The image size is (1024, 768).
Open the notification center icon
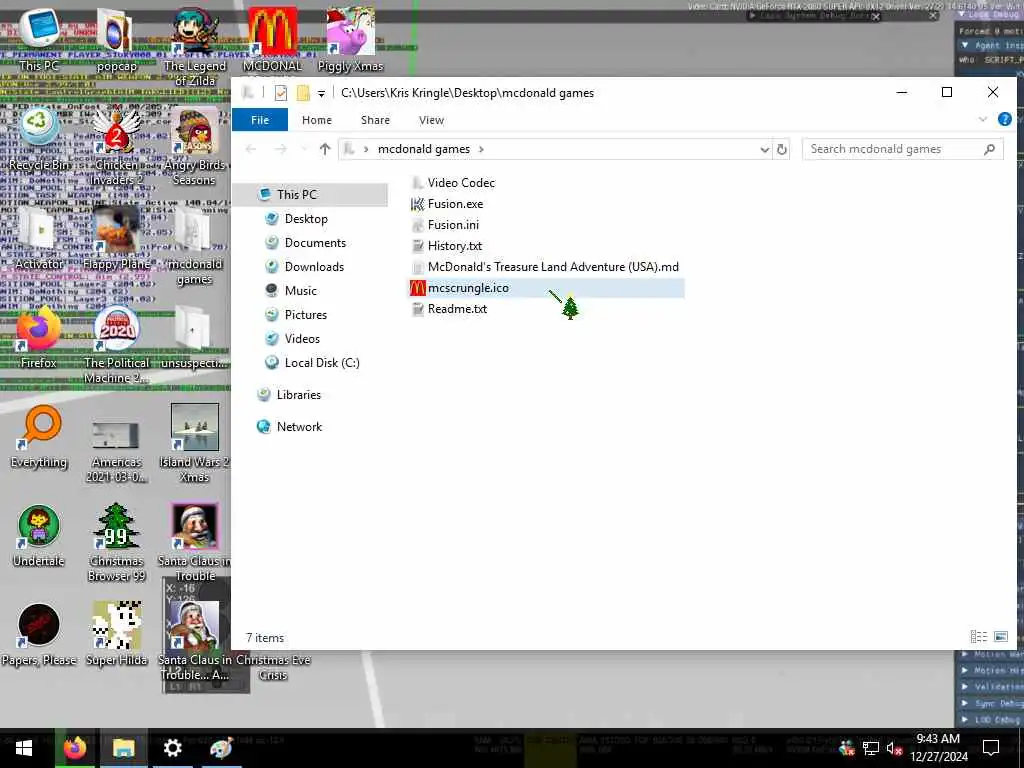point(991,748)
